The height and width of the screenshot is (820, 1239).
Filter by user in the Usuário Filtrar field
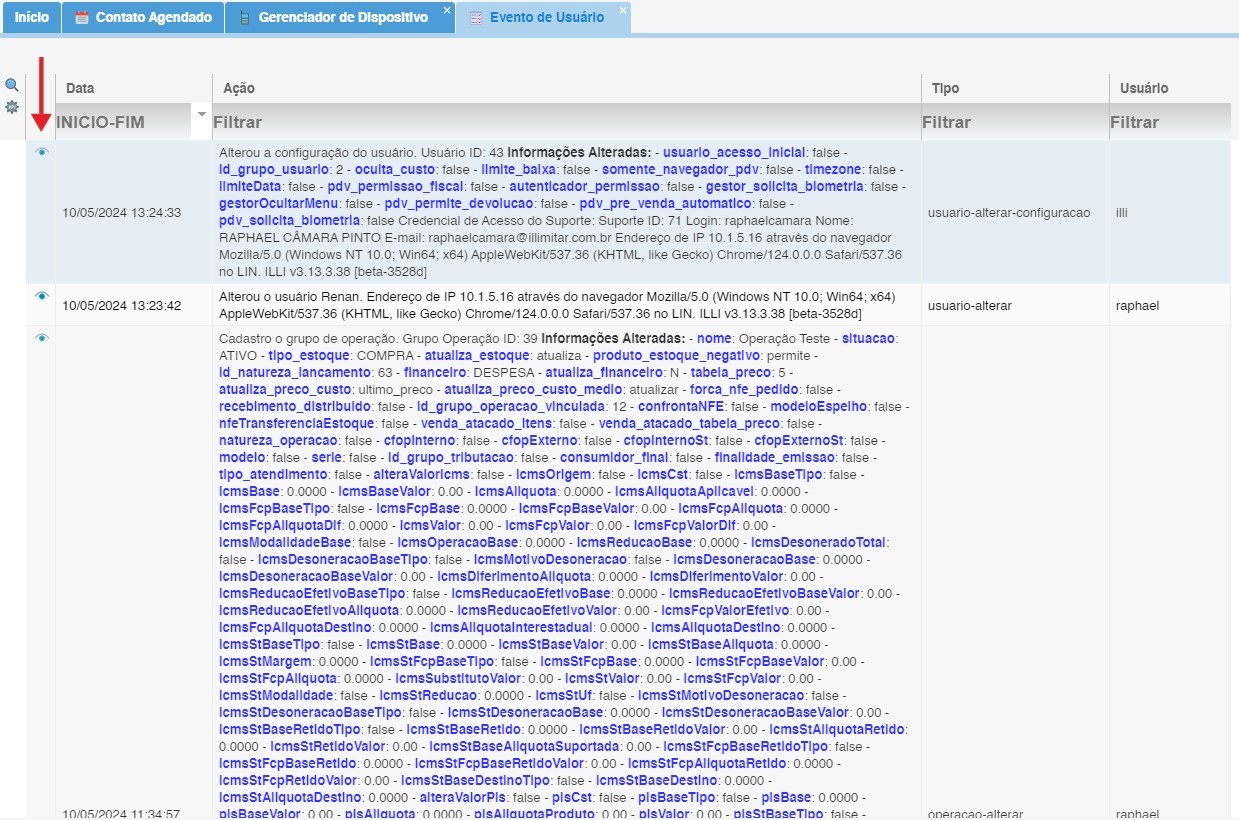click(x=1170, y=122)
